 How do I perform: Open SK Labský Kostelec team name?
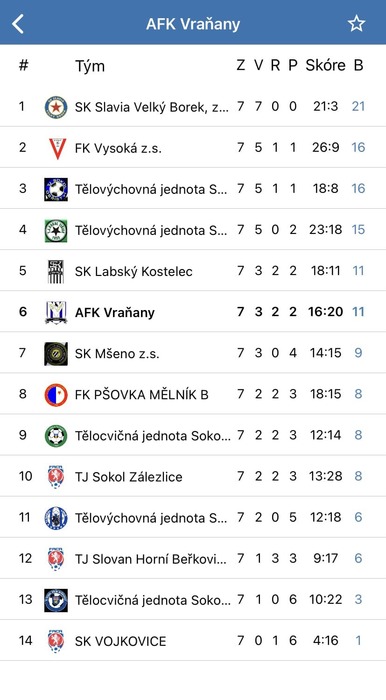[x=133, y=271]
